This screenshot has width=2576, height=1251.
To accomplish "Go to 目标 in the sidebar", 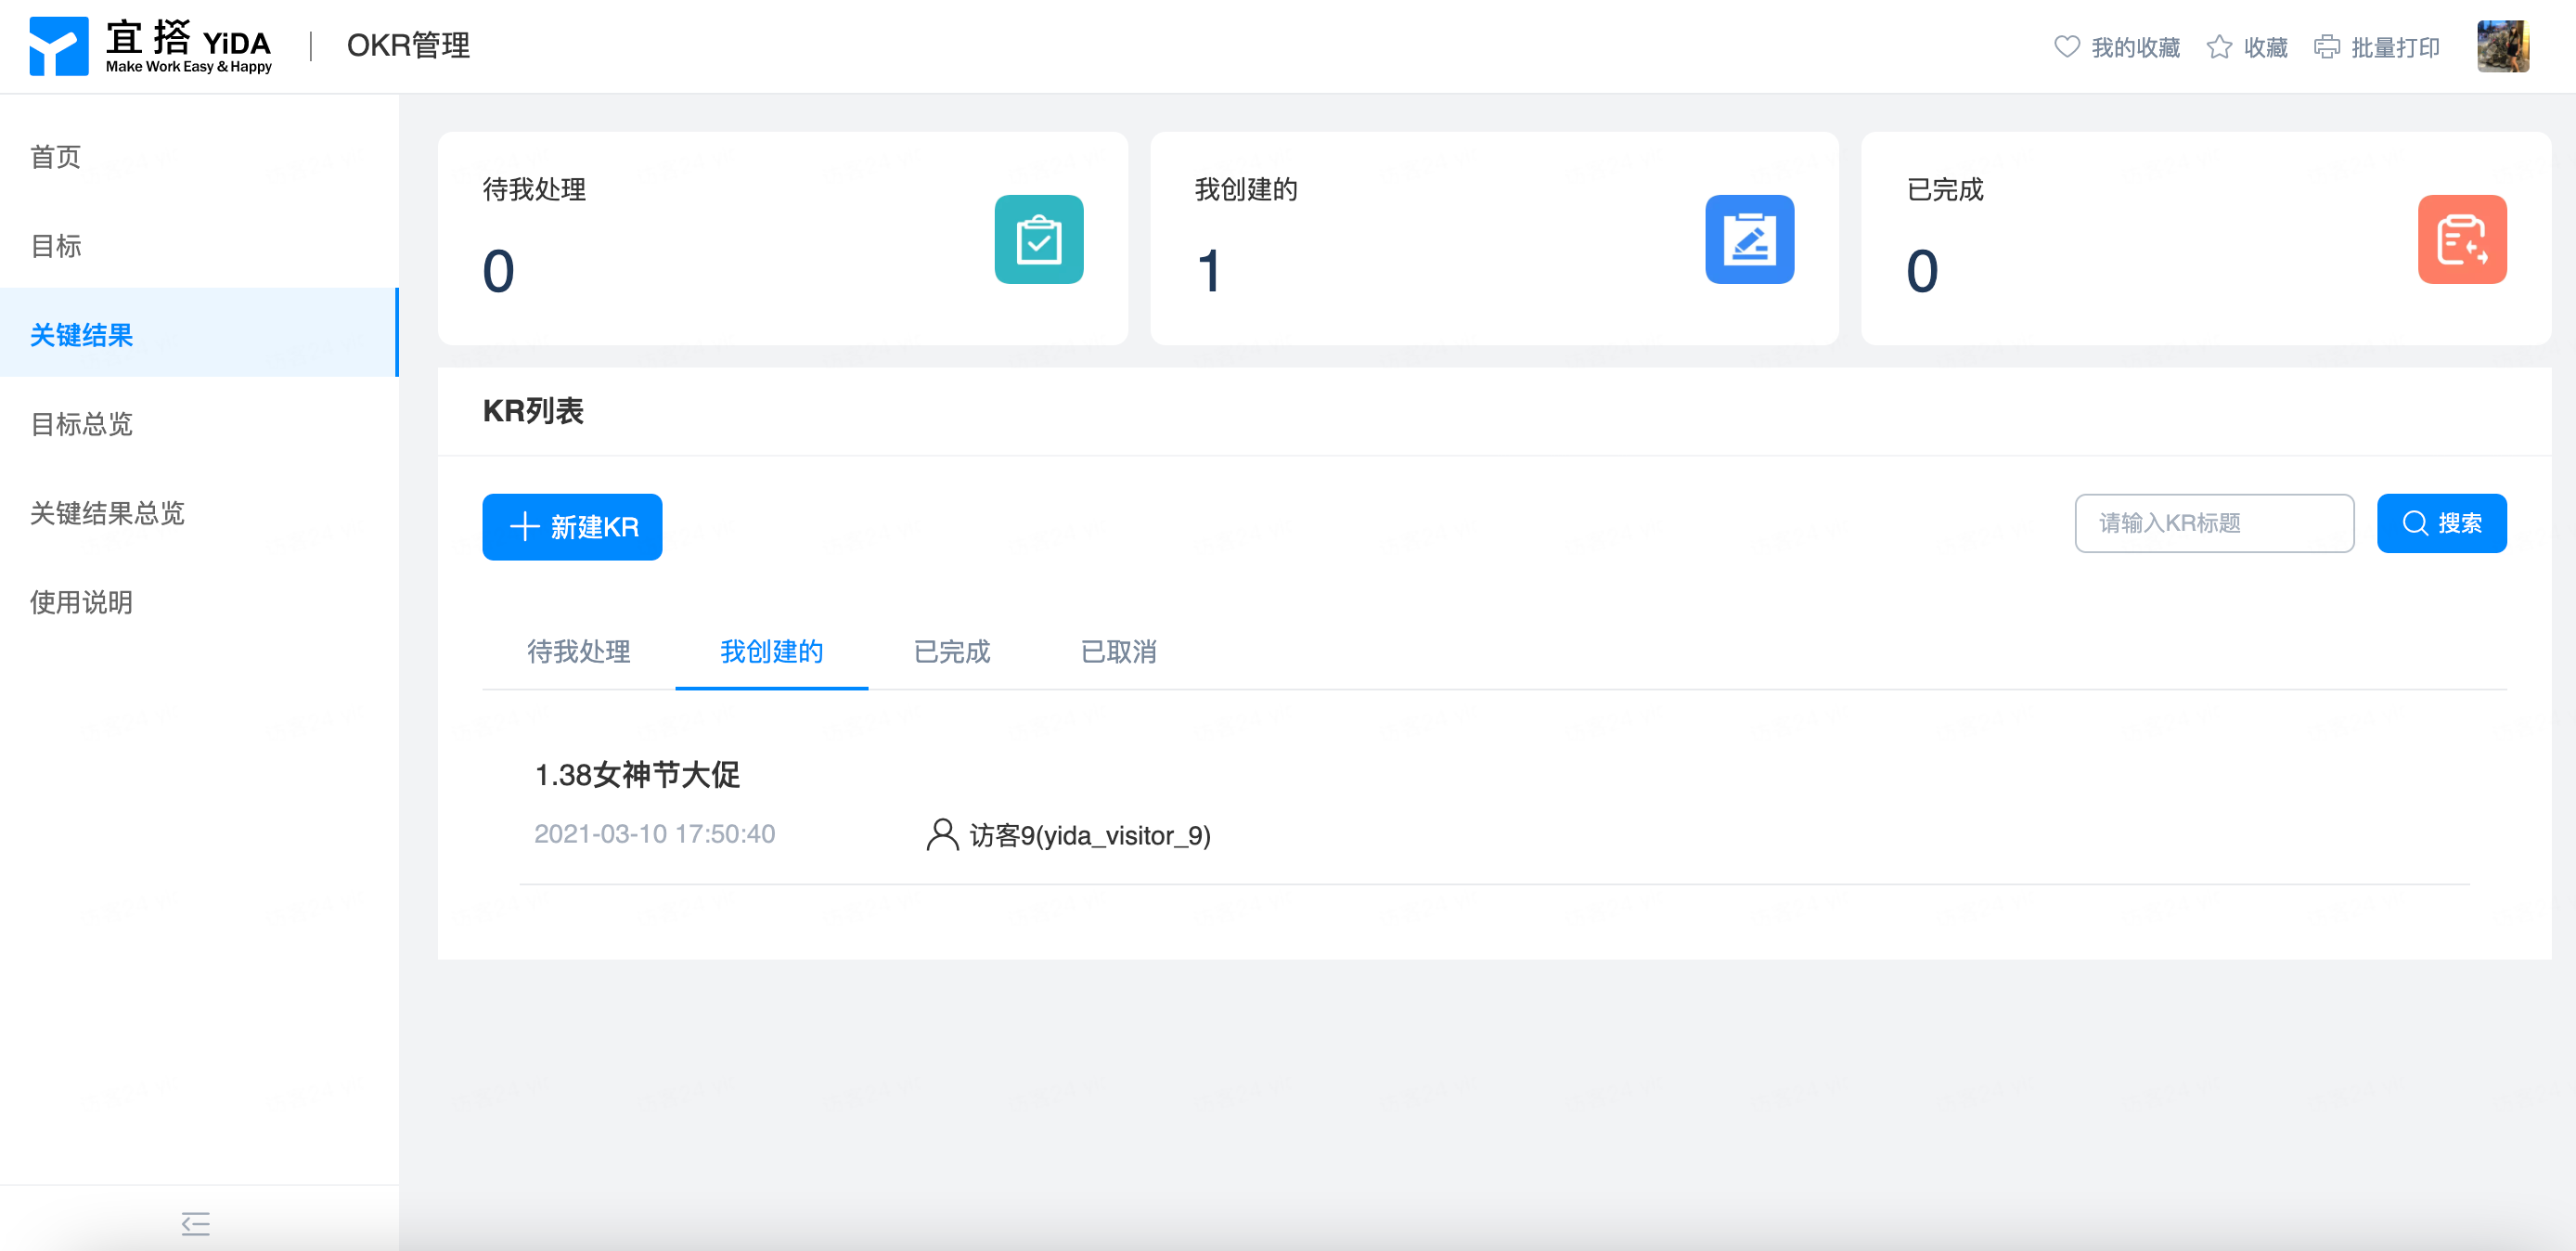I will [56, 246].
